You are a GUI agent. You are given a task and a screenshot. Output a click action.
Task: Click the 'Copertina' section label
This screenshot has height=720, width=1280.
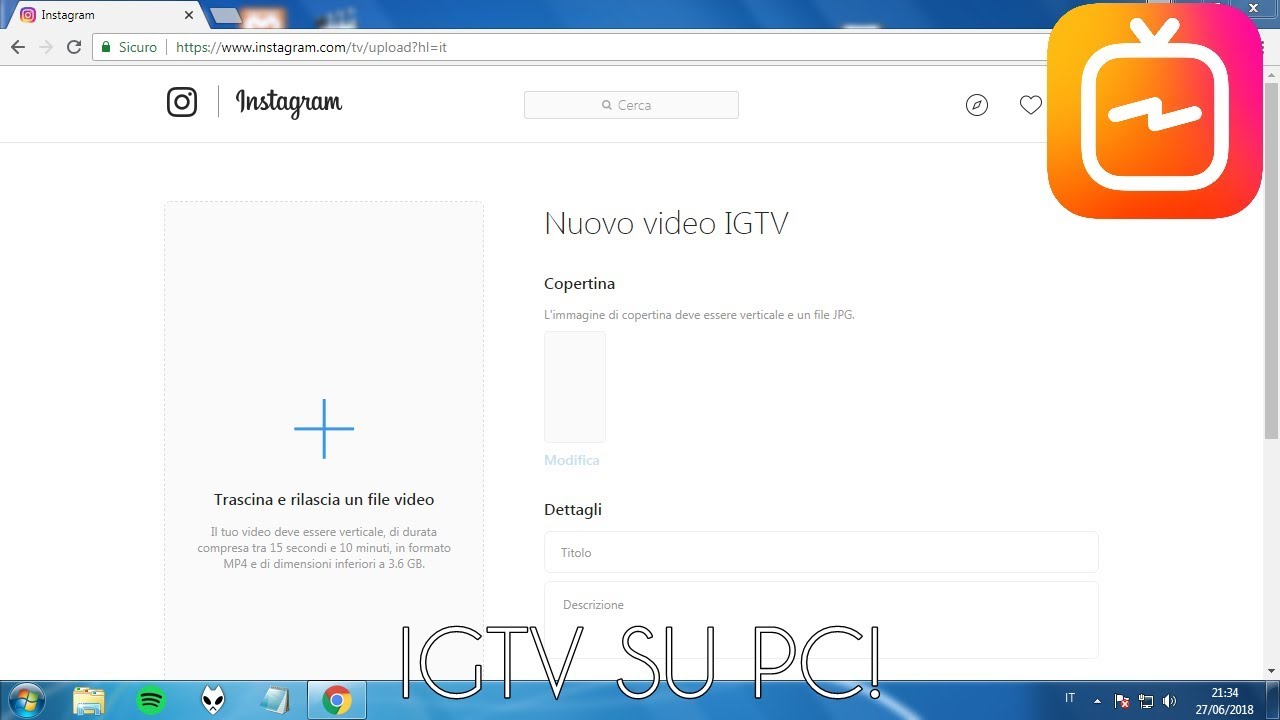point(580,284)
